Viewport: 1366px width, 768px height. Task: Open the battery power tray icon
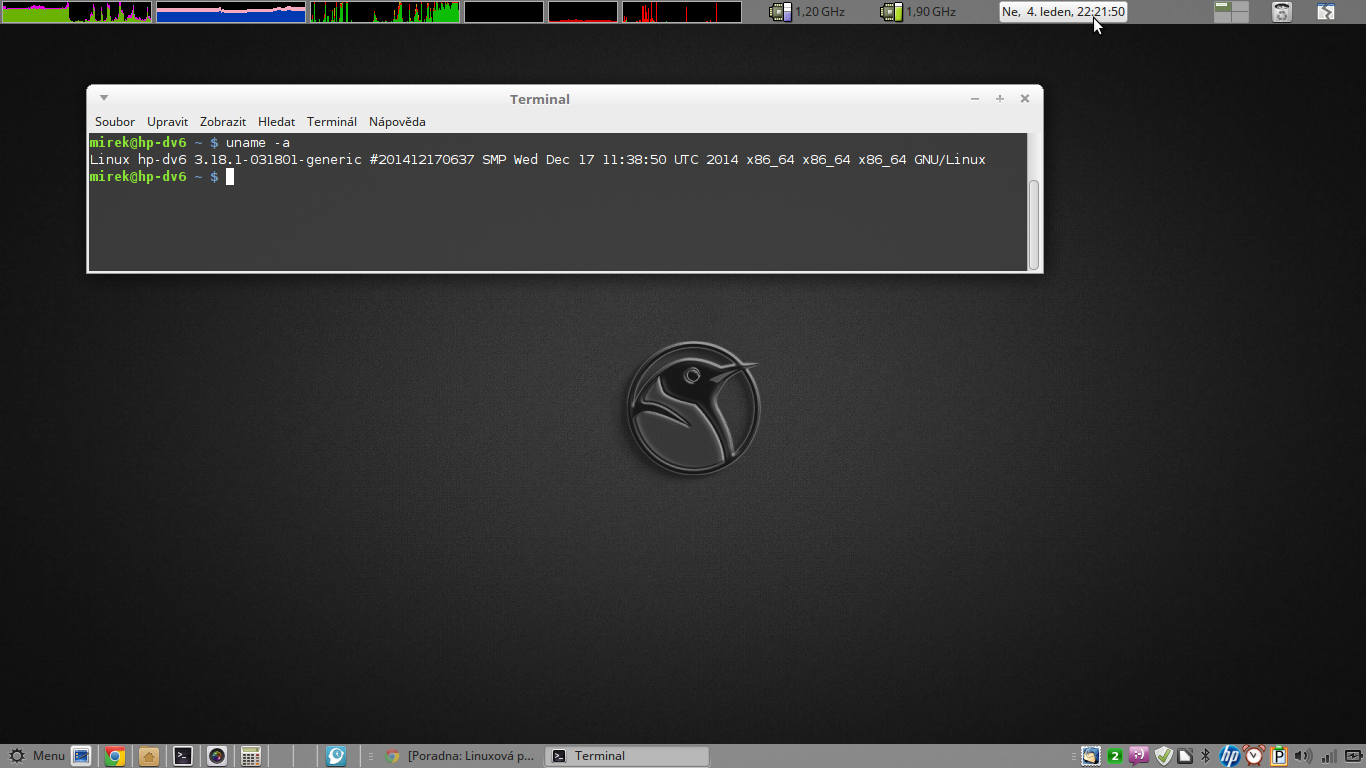[x=1353, y=756]
